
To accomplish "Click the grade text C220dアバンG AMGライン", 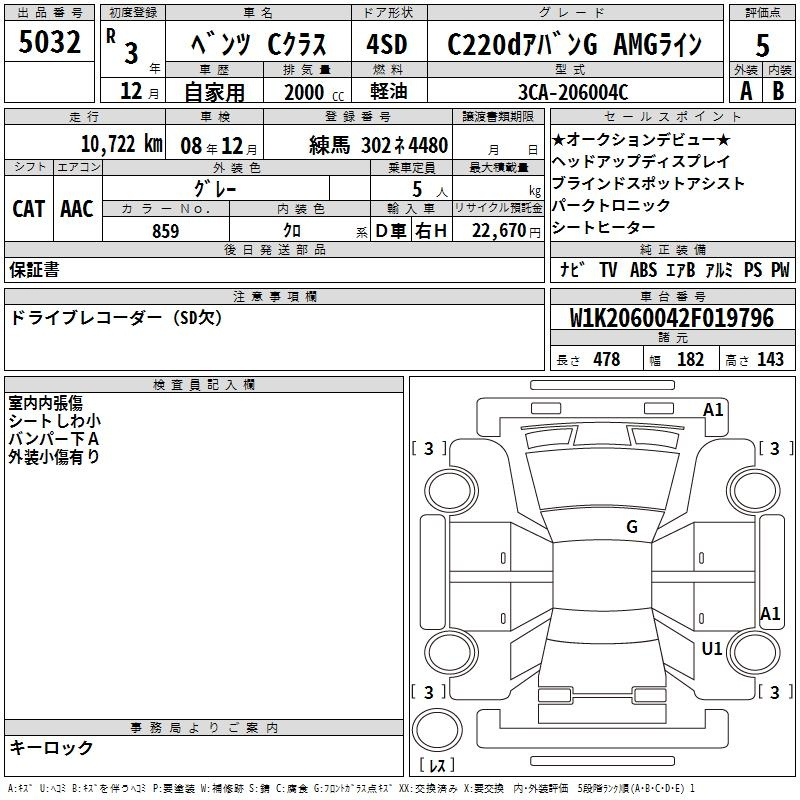I will pos(573,44).
